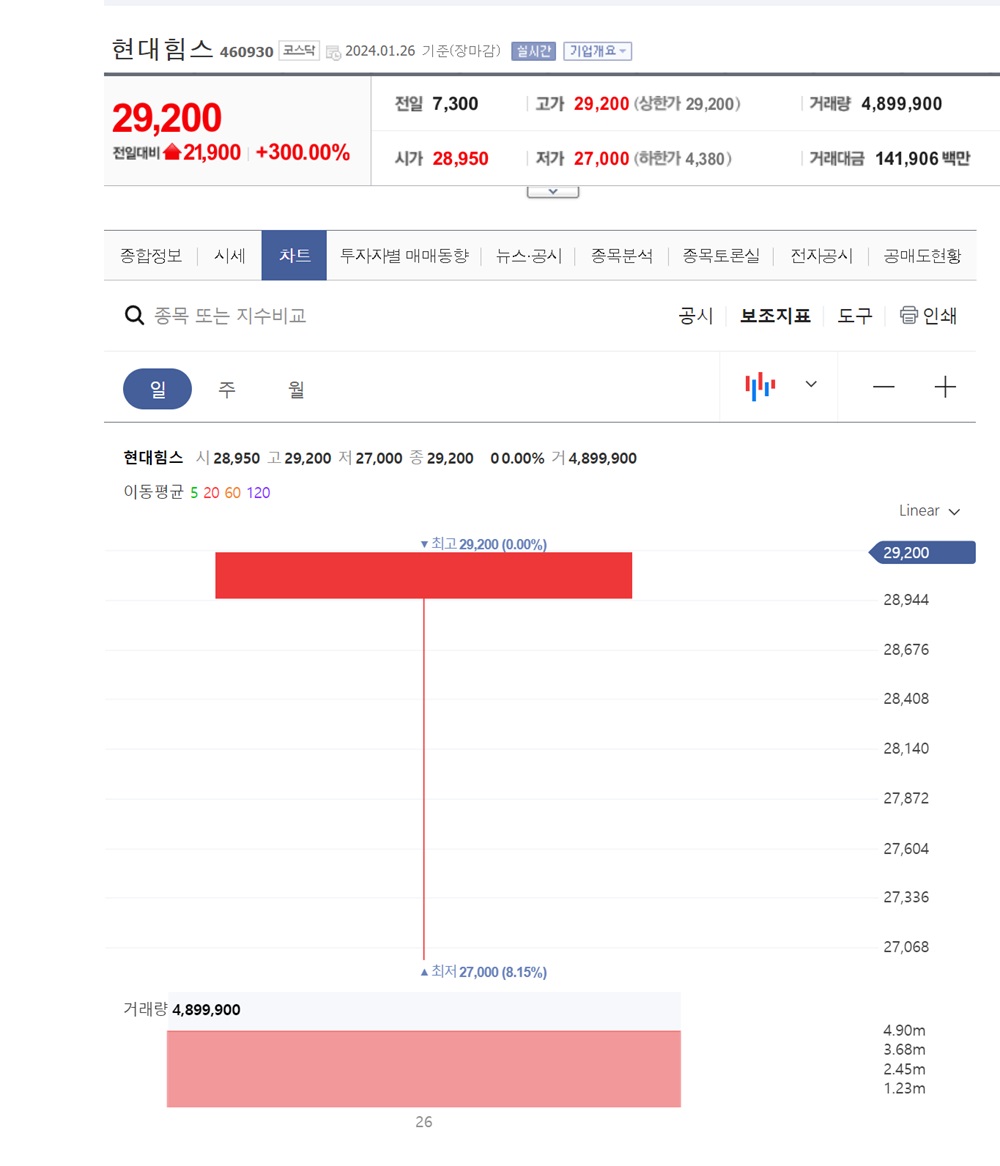Switch to the 공매도현황 tab
1000x1166 pixels.
[x=922, y=256]
